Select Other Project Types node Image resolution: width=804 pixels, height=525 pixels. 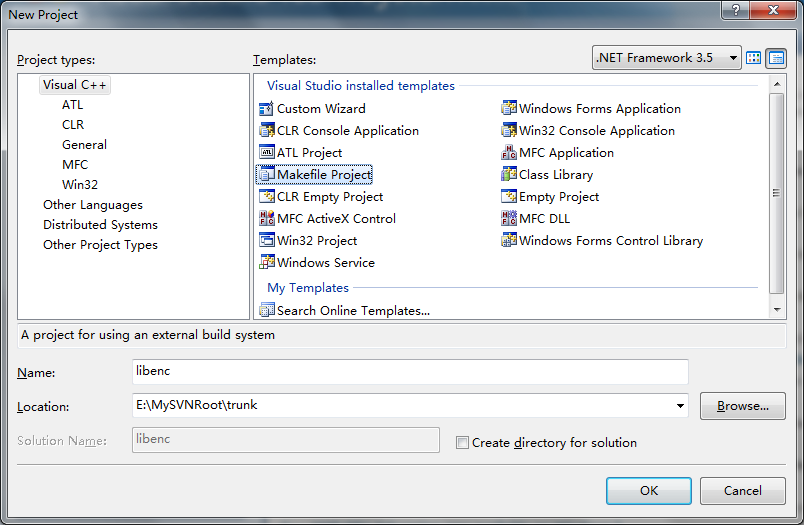(x=100, y=245)
